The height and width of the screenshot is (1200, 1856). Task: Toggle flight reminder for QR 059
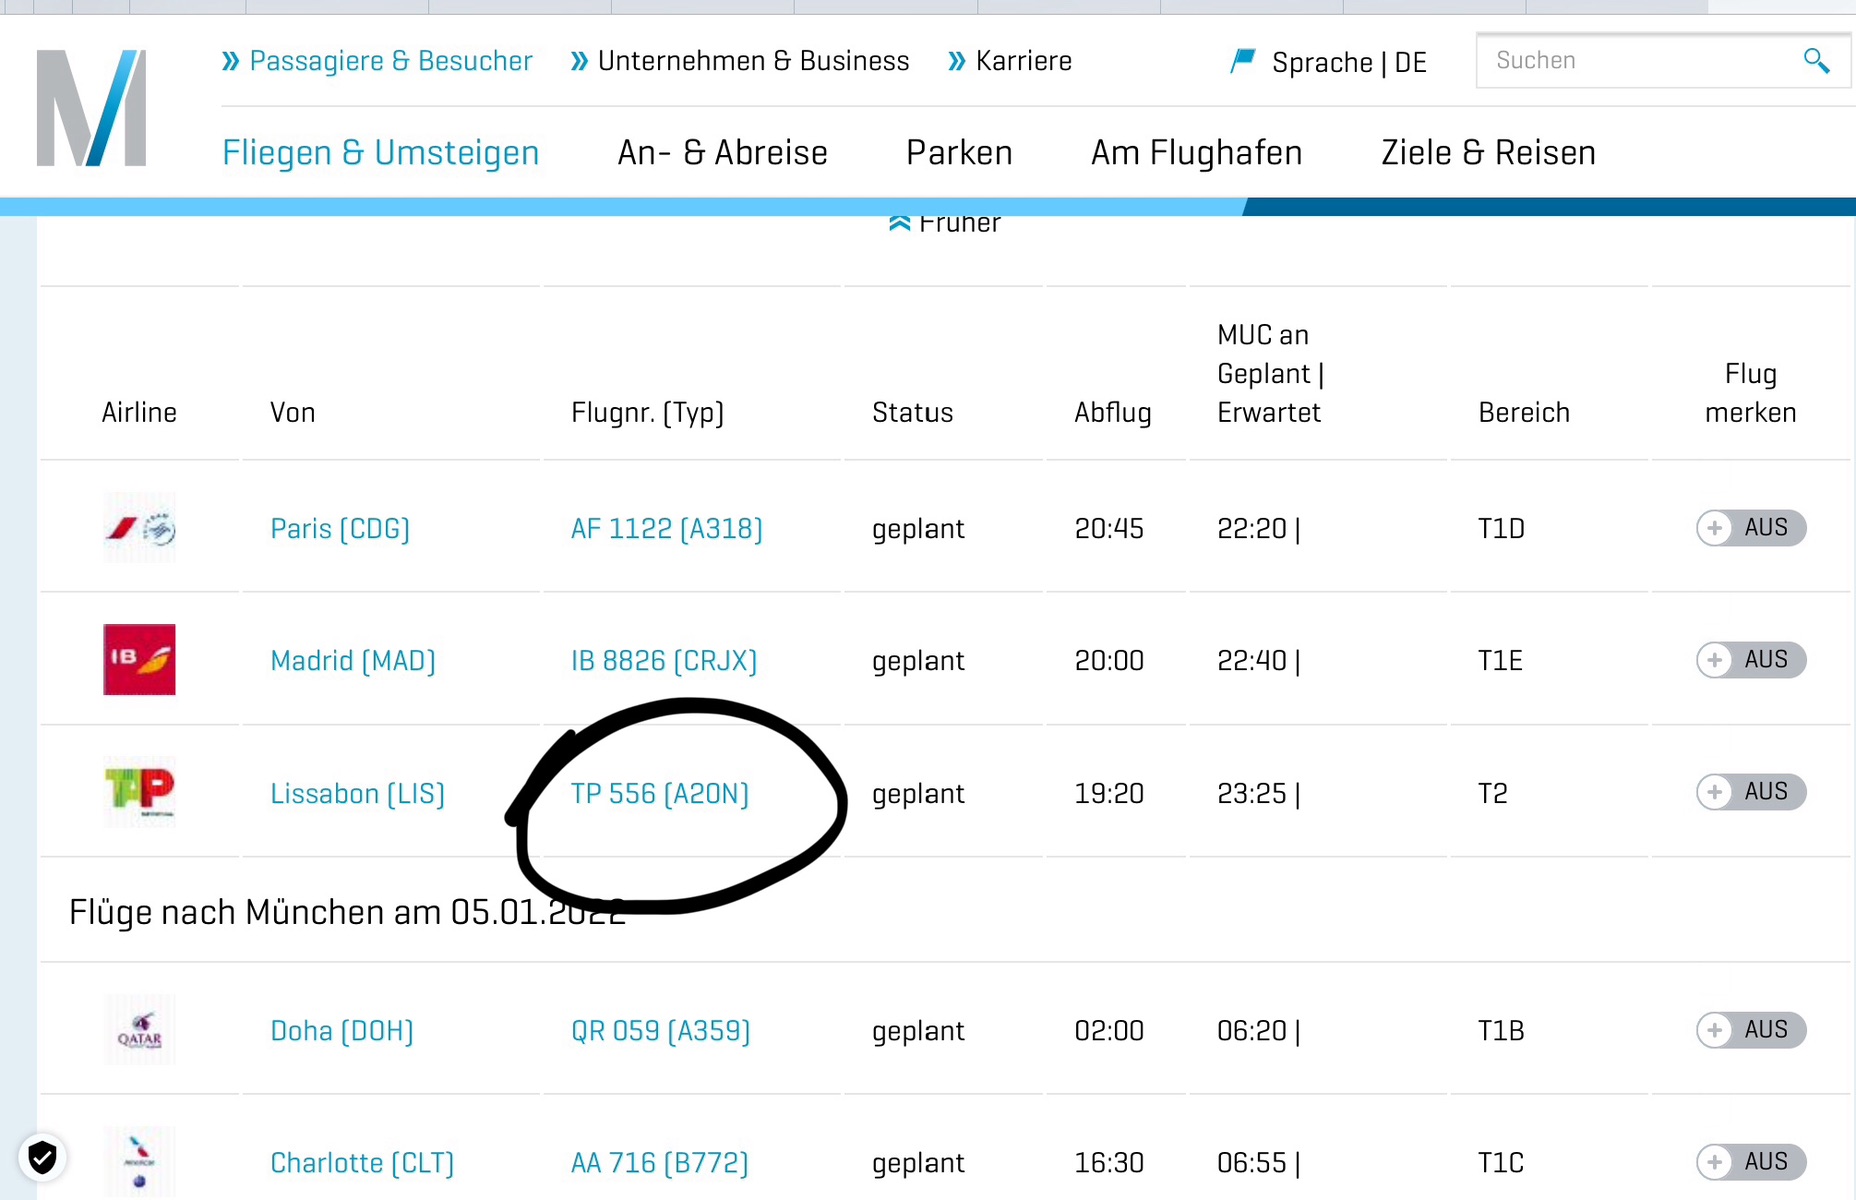(x=1750, y=1030)
